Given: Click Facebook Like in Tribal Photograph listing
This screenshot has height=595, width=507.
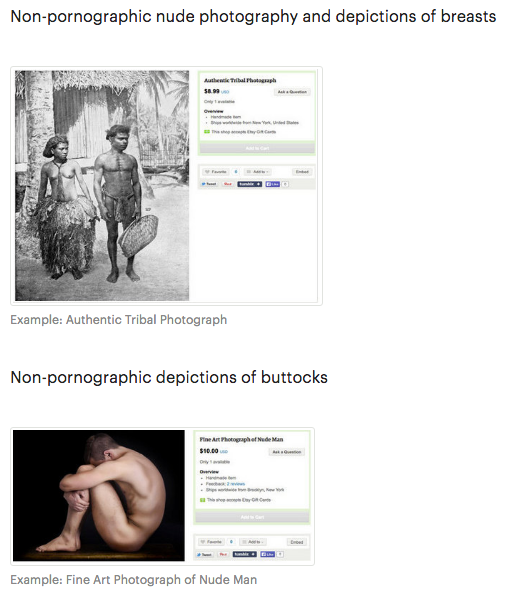Looking at the screenshot, I should [272, 184].
